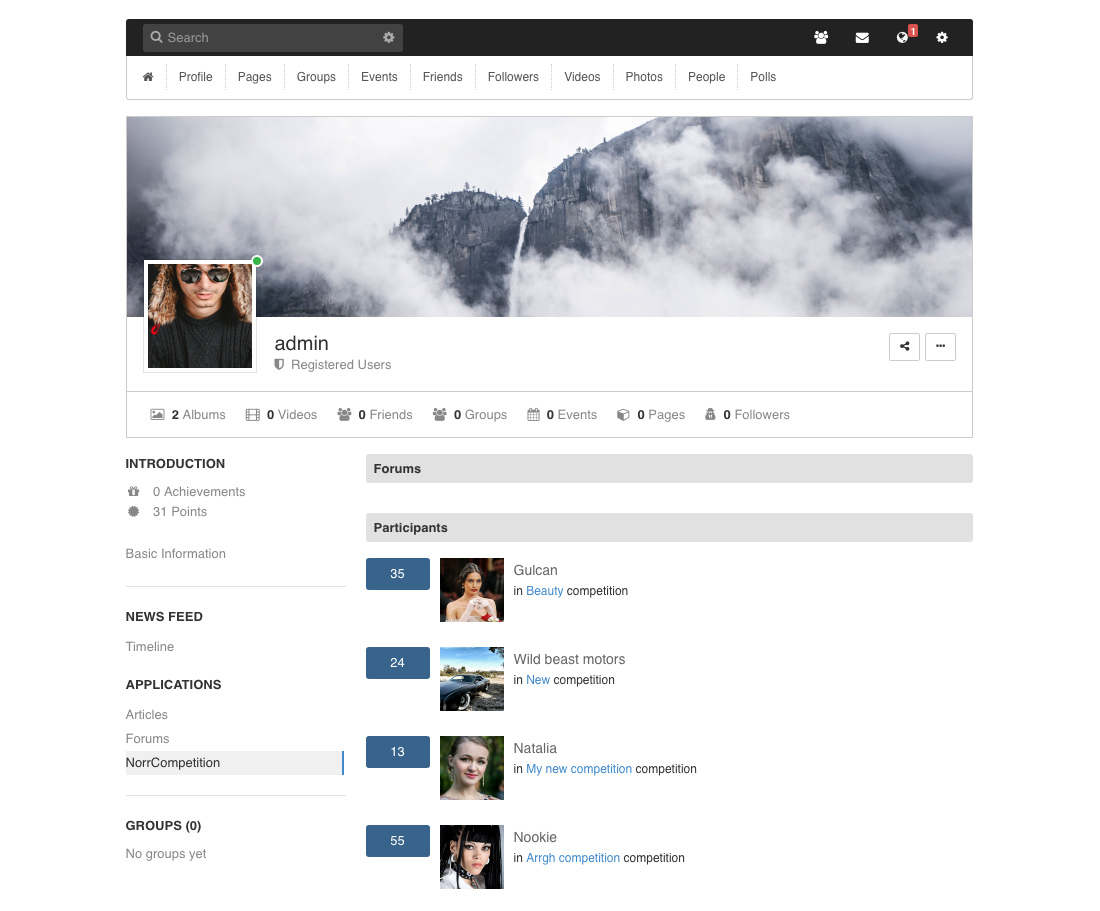Open the Beauty competition link
This screenshot has height=911, width=1100.
pos(545,591)
